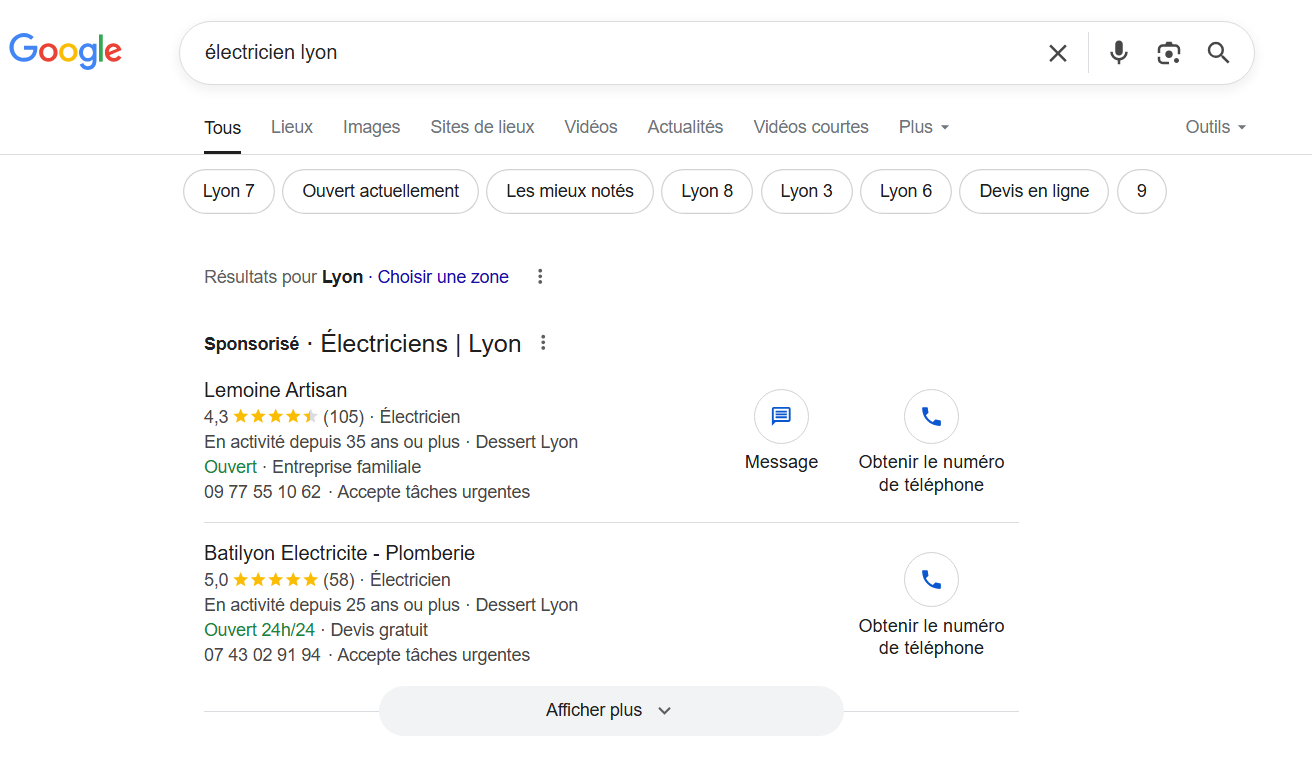
Task: Click the Google logo
Action: tap(66, 51)
